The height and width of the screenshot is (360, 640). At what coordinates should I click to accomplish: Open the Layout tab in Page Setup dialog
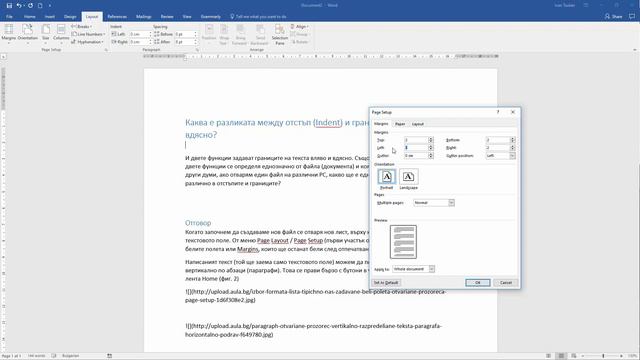click(418, 124)
